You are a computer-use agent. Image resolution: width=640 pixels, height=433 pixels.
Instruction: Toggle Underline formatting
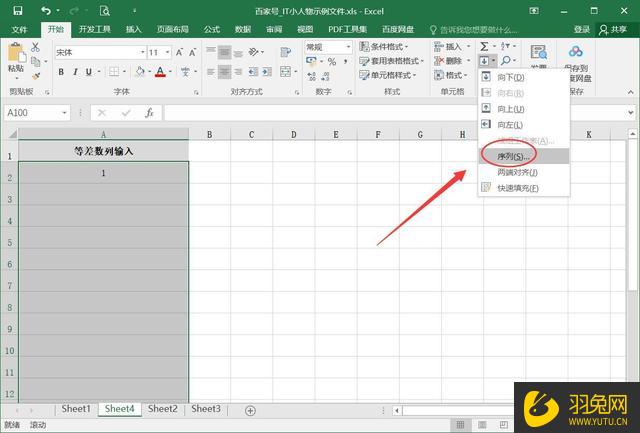(89, 72)
